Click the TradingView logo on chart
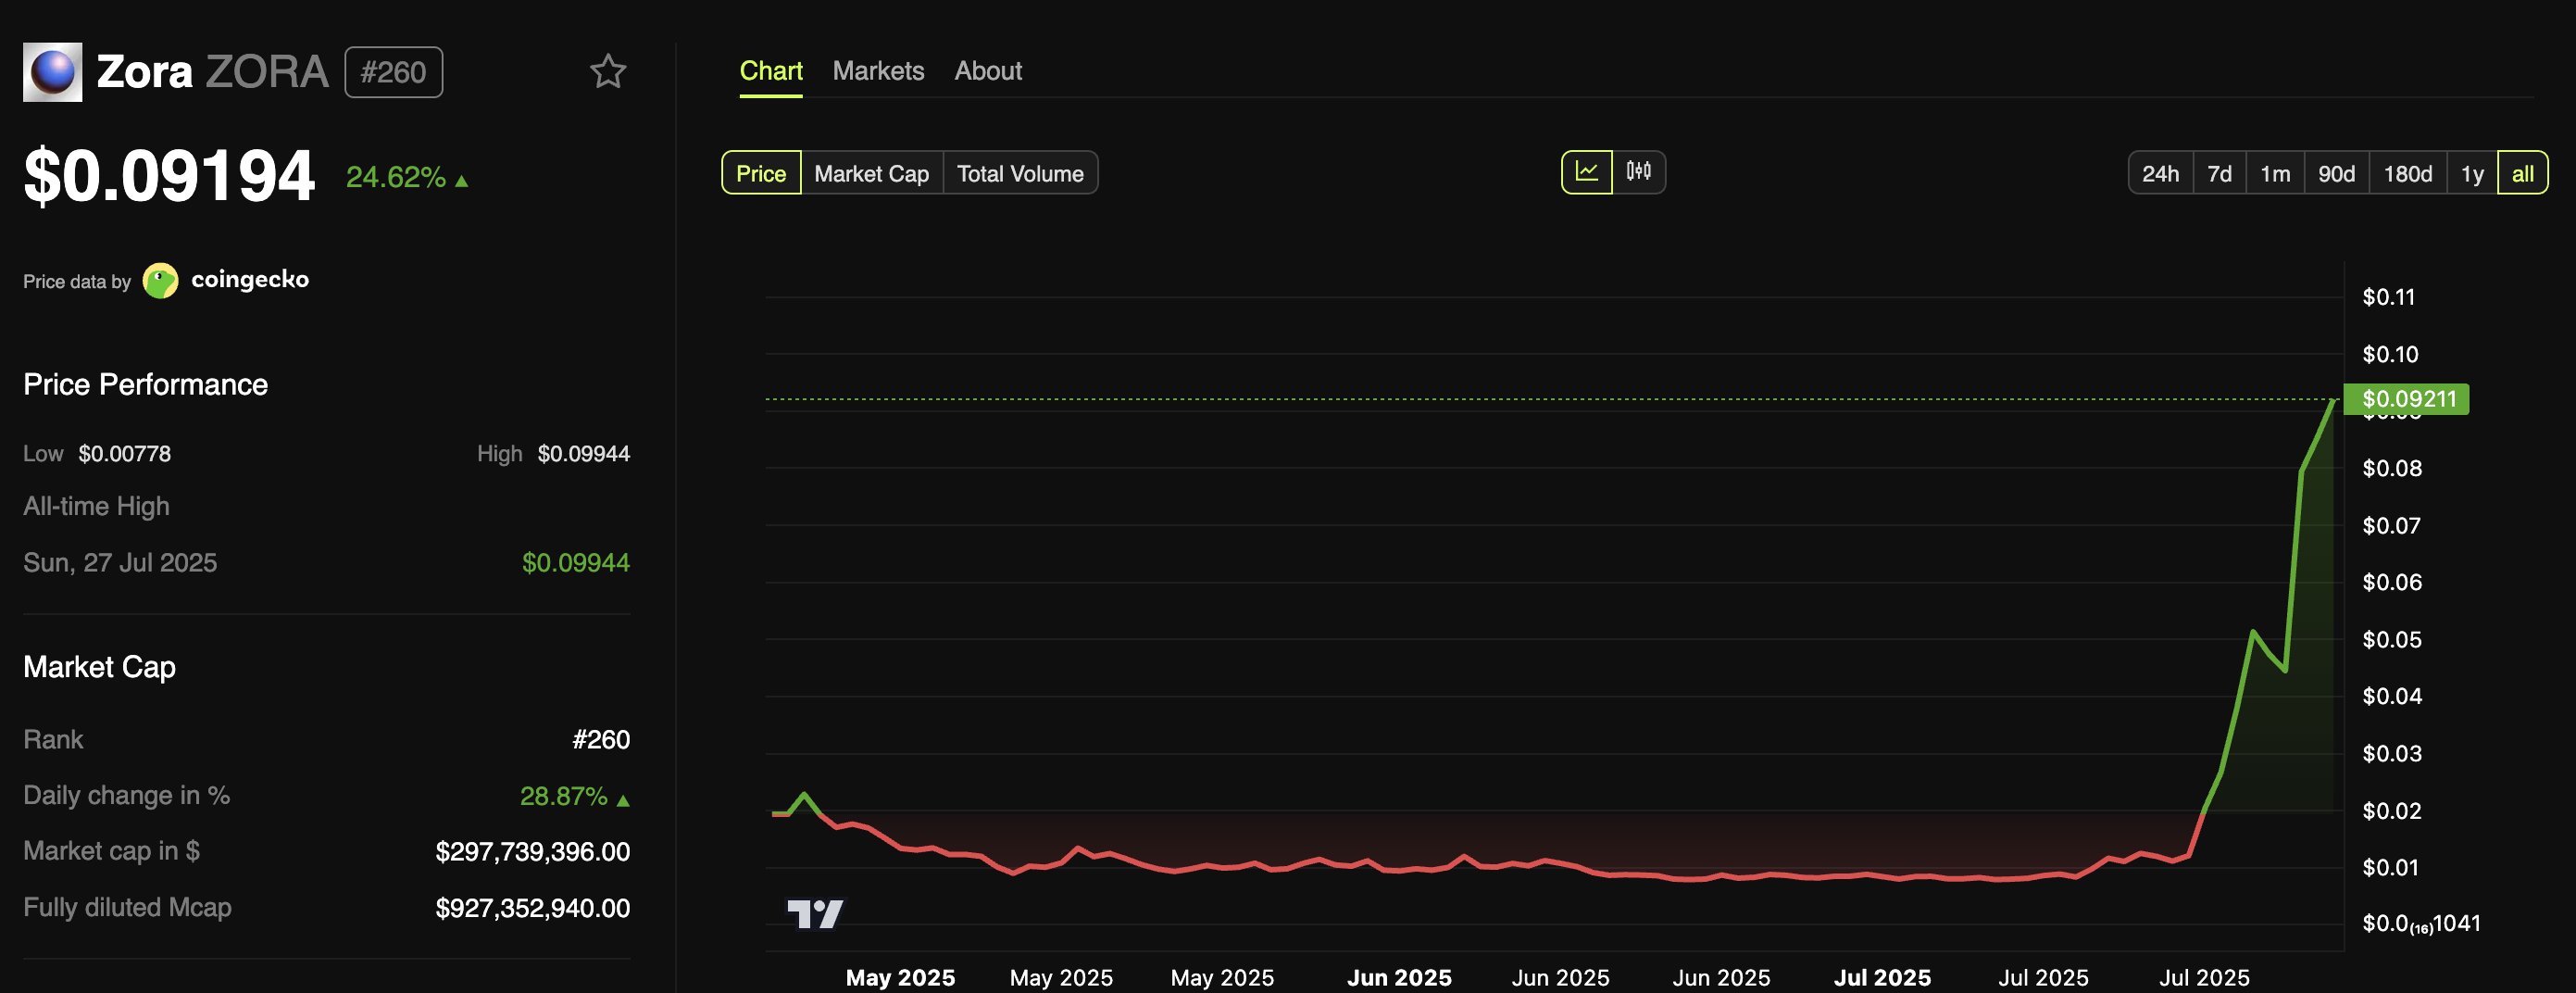2576x993 pixels. point(815,913)
